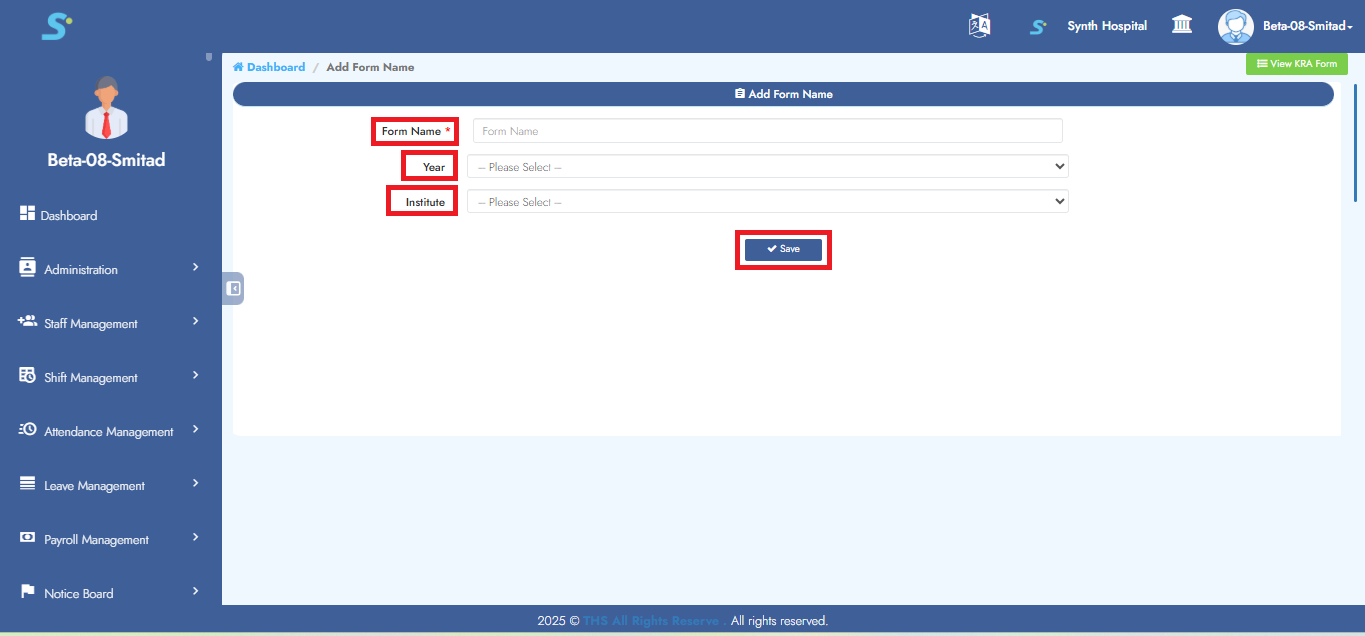Open the Beta-08-Smitad user dropdown menu
The height and width of the screenshot is (636, 1365).
(1307, 26)
